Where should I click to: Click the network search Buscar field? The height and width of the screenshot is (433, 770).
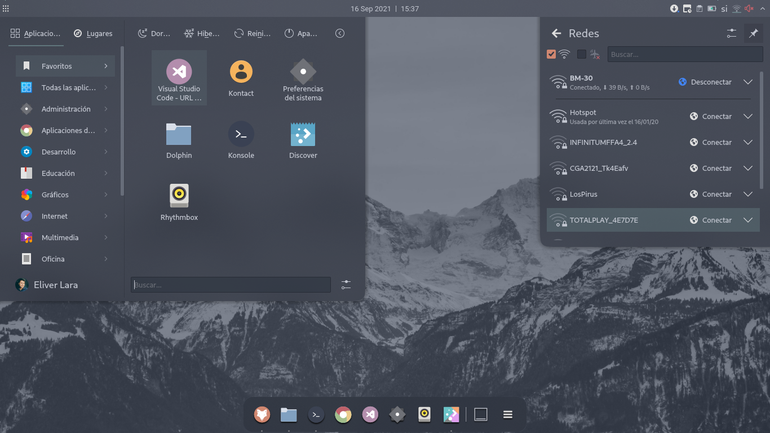pyautogui.click(x=685, y=54)
